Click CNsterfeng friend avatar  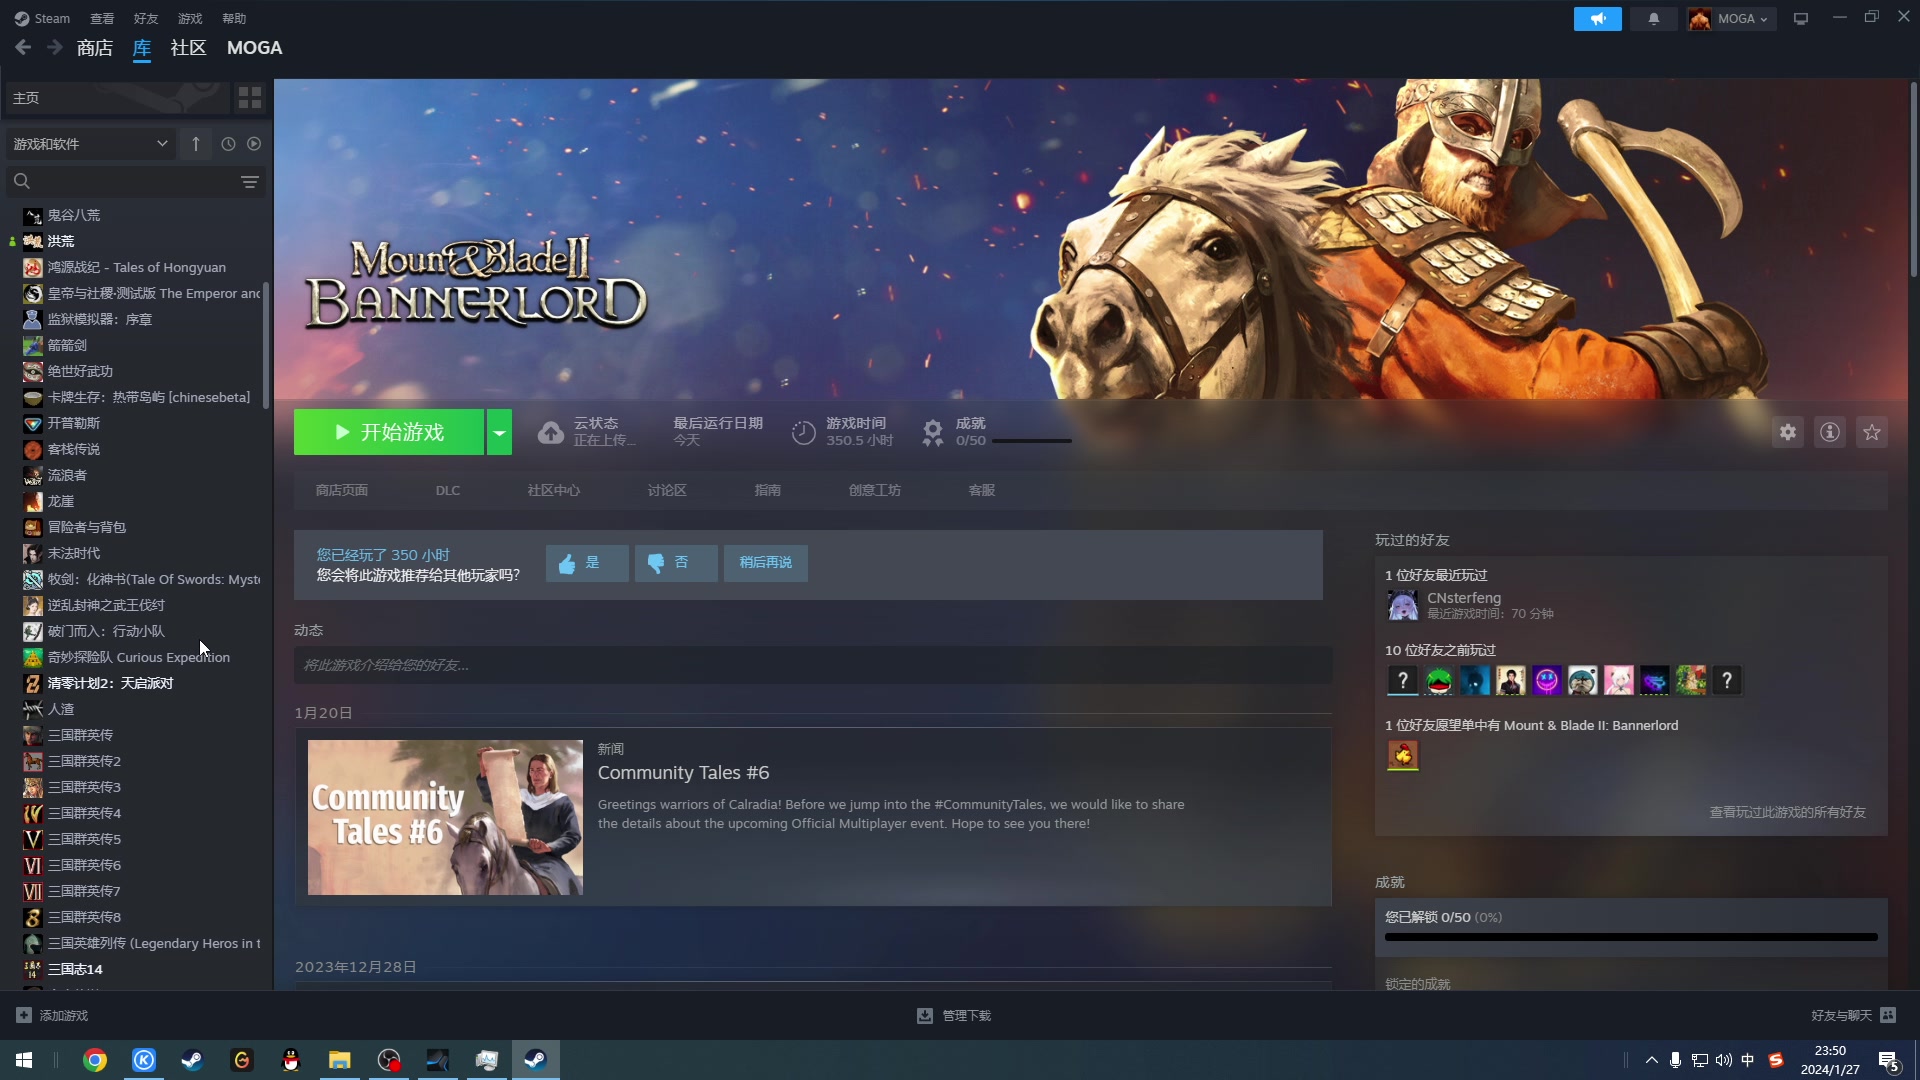tap(1403, 605)
